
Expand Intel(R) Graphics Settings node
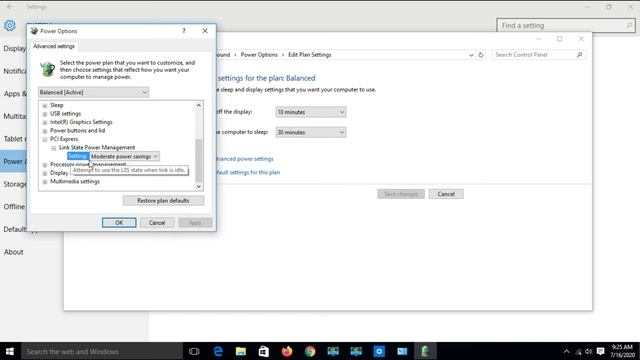tap(45, 122)
